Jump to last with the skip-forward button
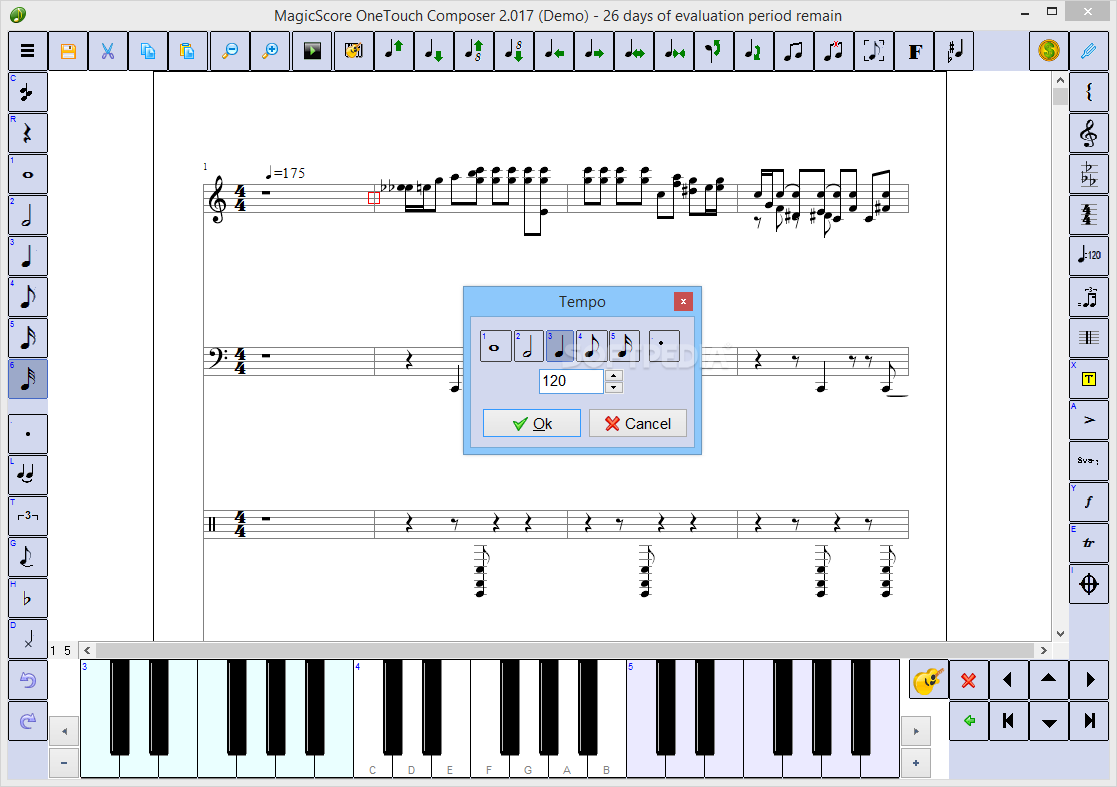This screenshot has height=787, width=1117. pos(1089,721)
